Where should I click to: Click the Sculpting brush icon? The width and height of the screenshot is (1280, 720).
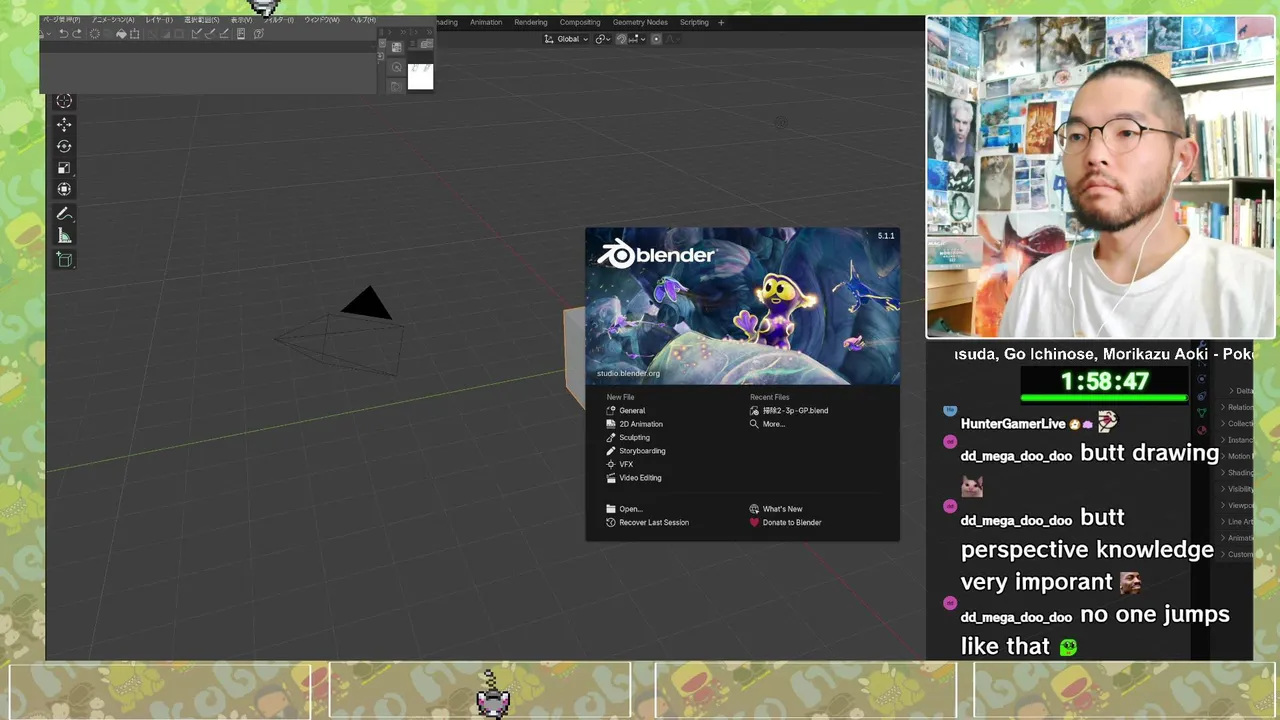point(611,438)
